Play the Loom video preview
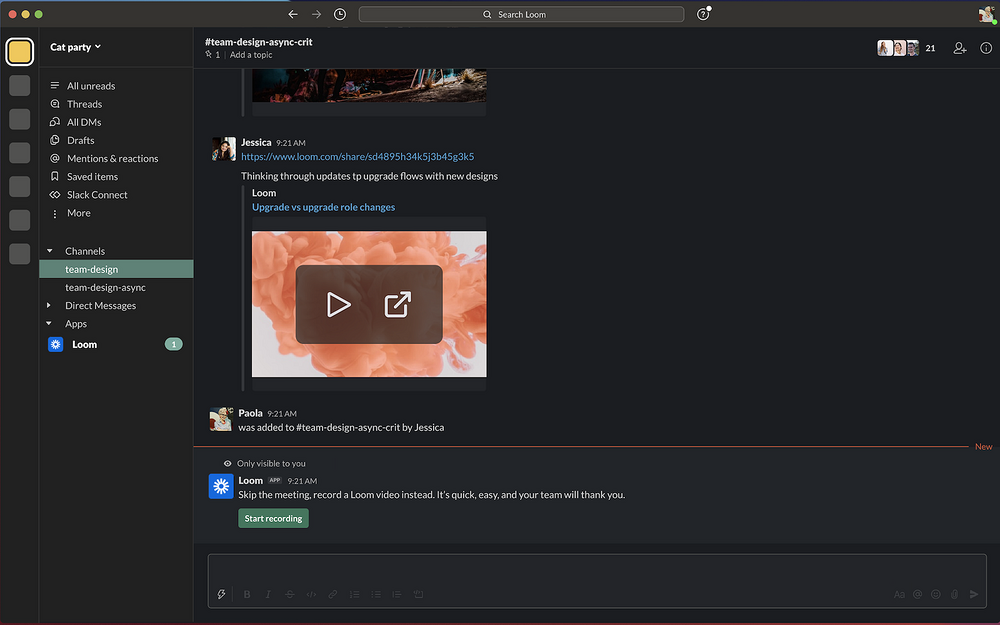Image resolution: width=1000 pixels, height=625 pixels. pos(338,305)
